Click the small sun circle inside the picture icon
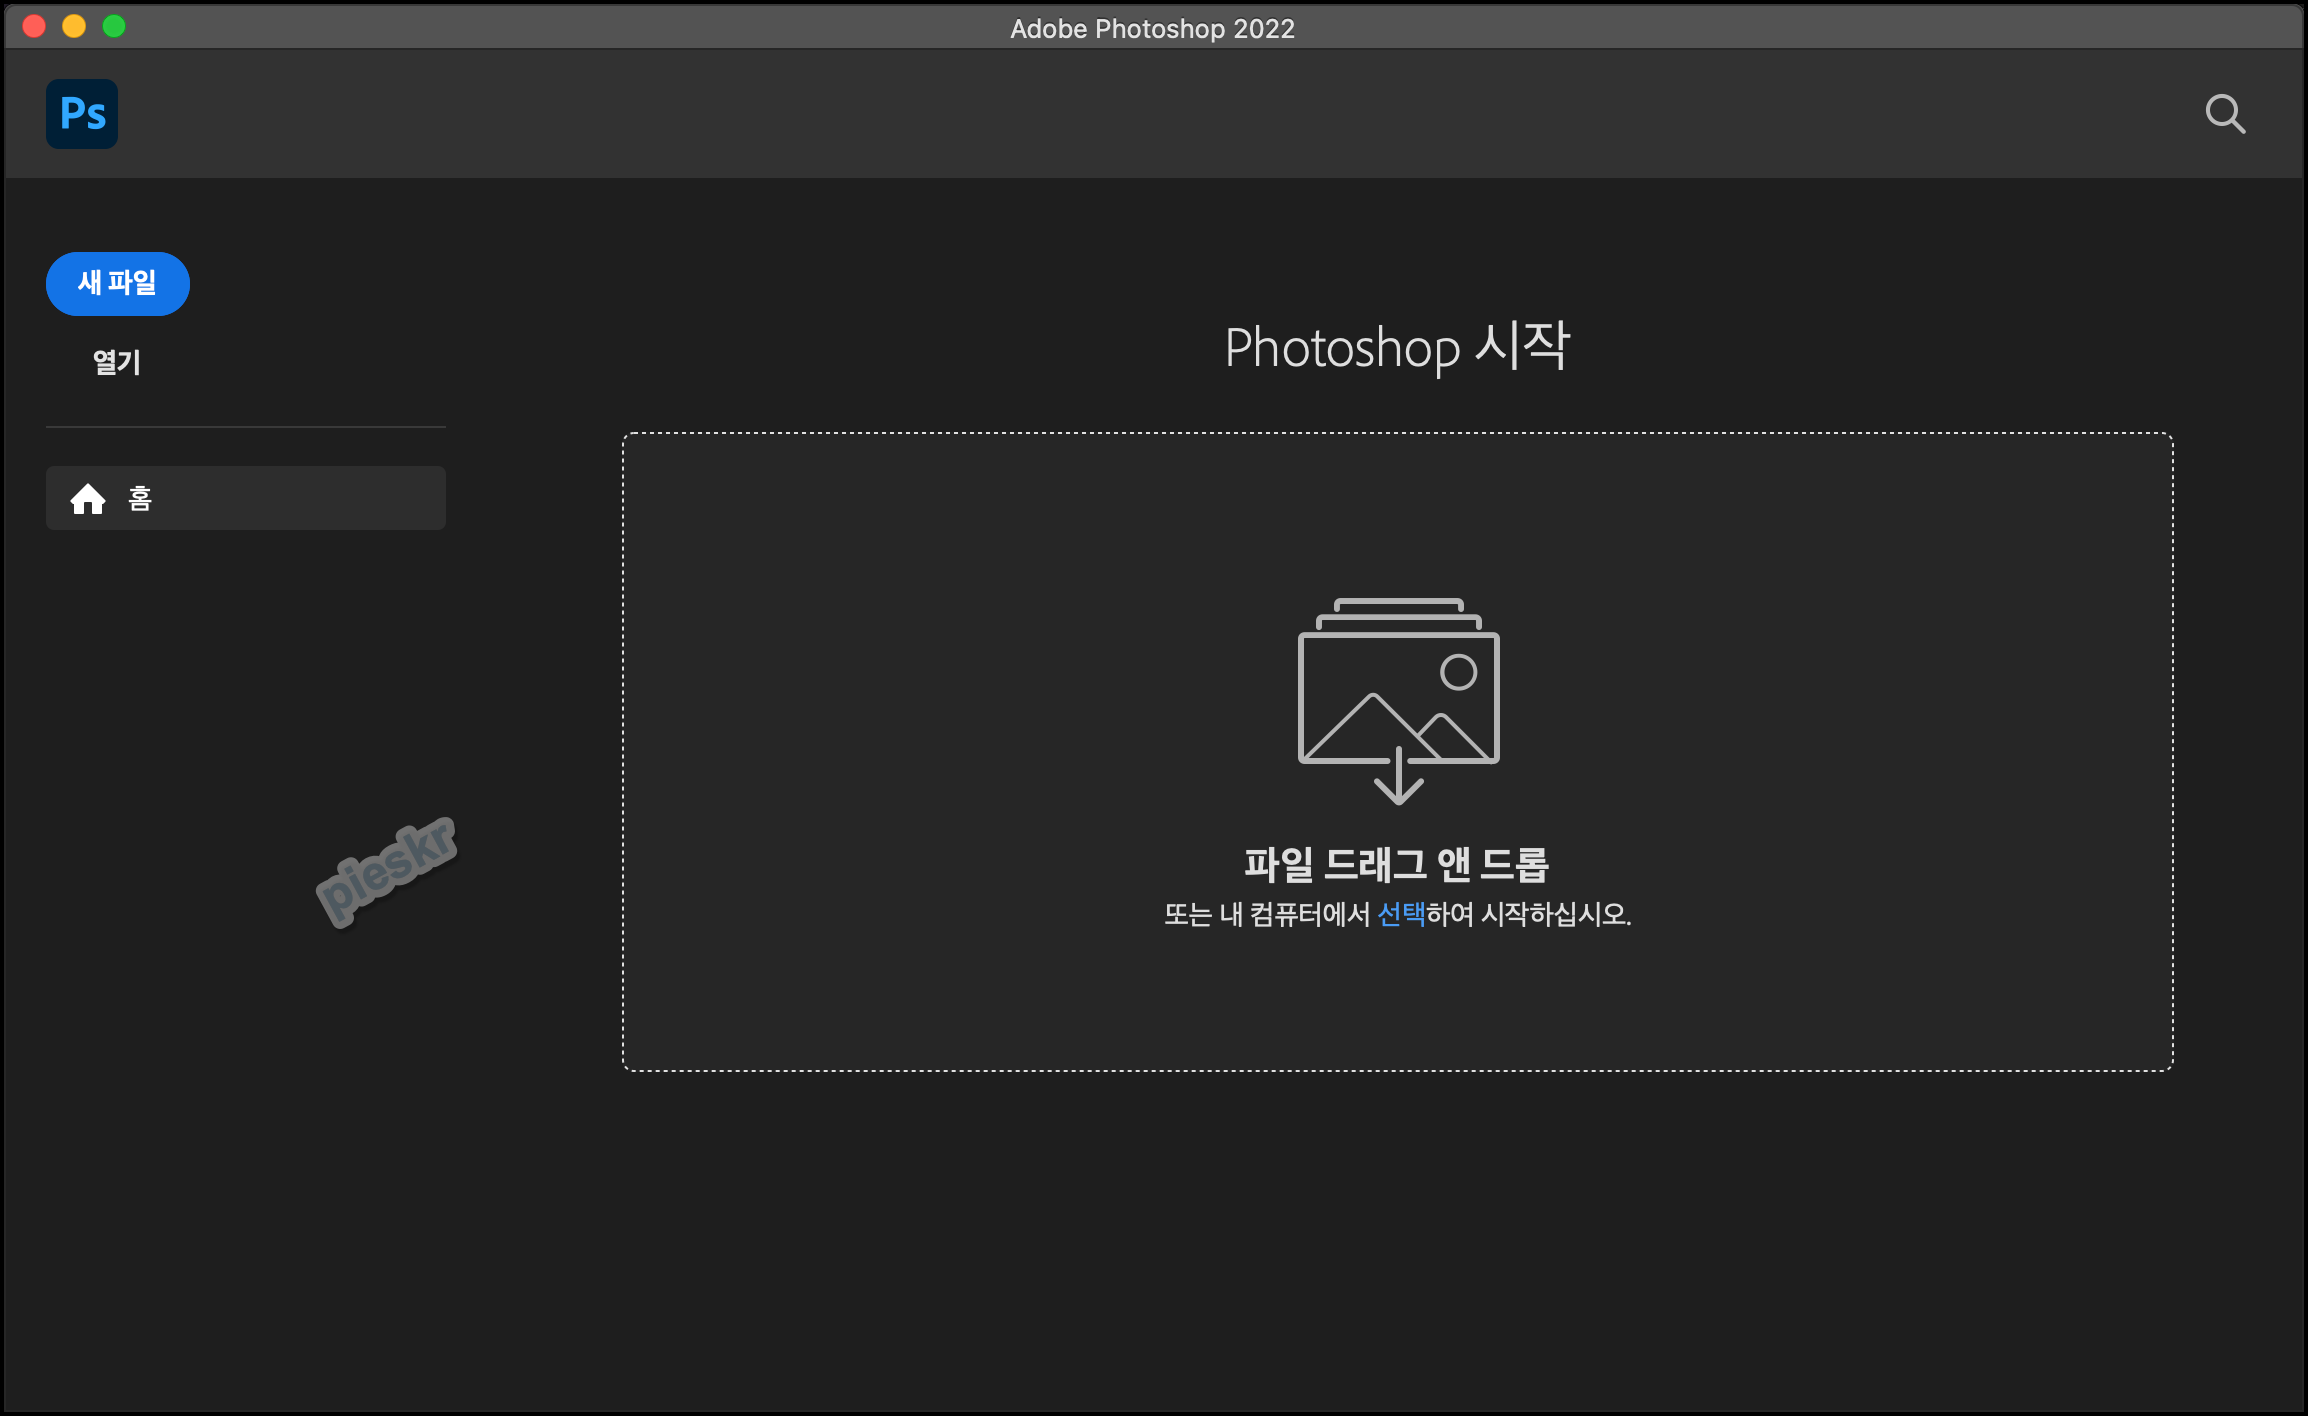2308x1416 pixels. coord(1458,672)
